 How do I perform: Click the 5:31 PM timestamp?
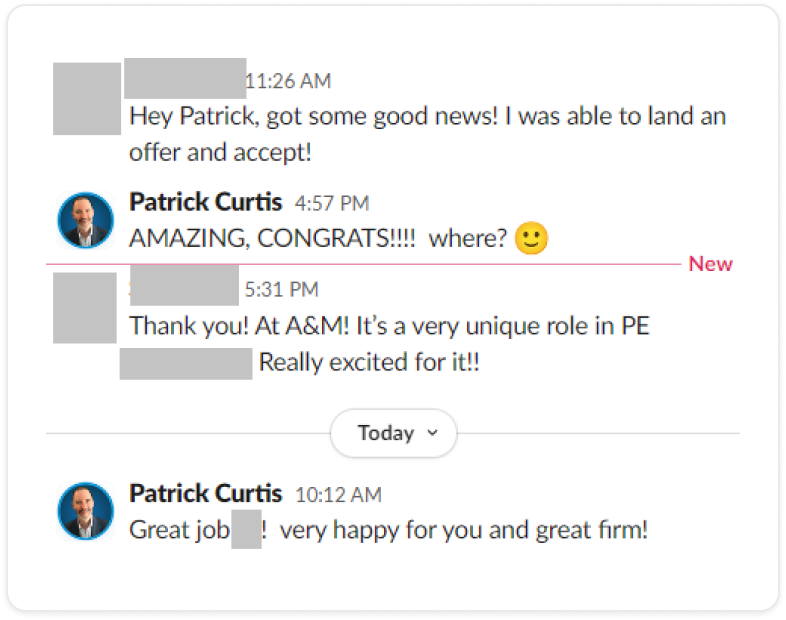[281, 290]
